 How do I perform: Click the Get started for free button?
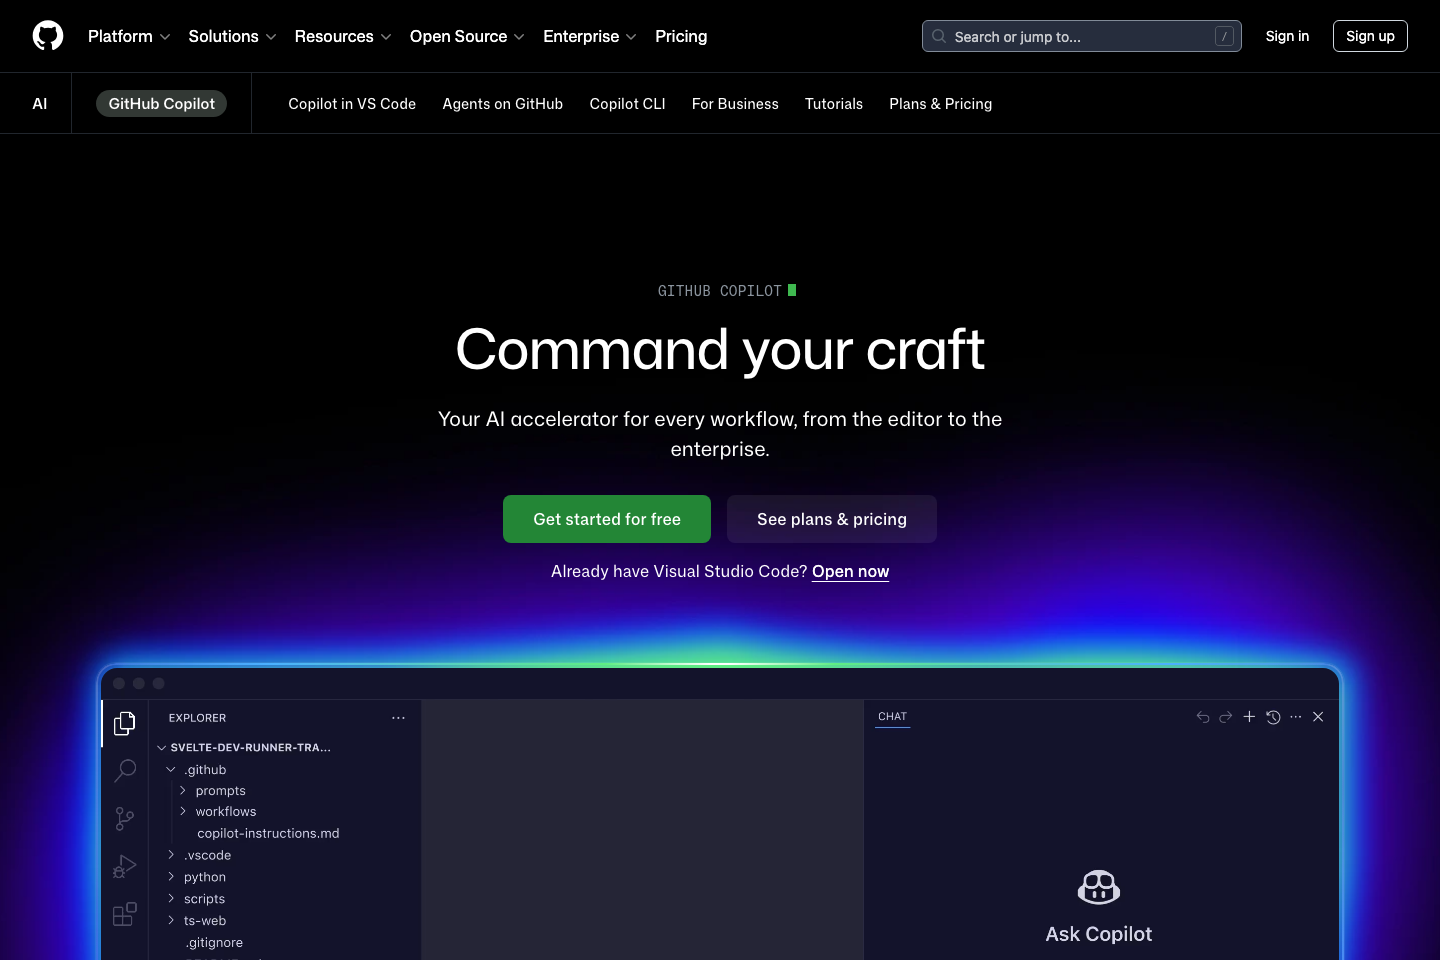click(606, 519)
